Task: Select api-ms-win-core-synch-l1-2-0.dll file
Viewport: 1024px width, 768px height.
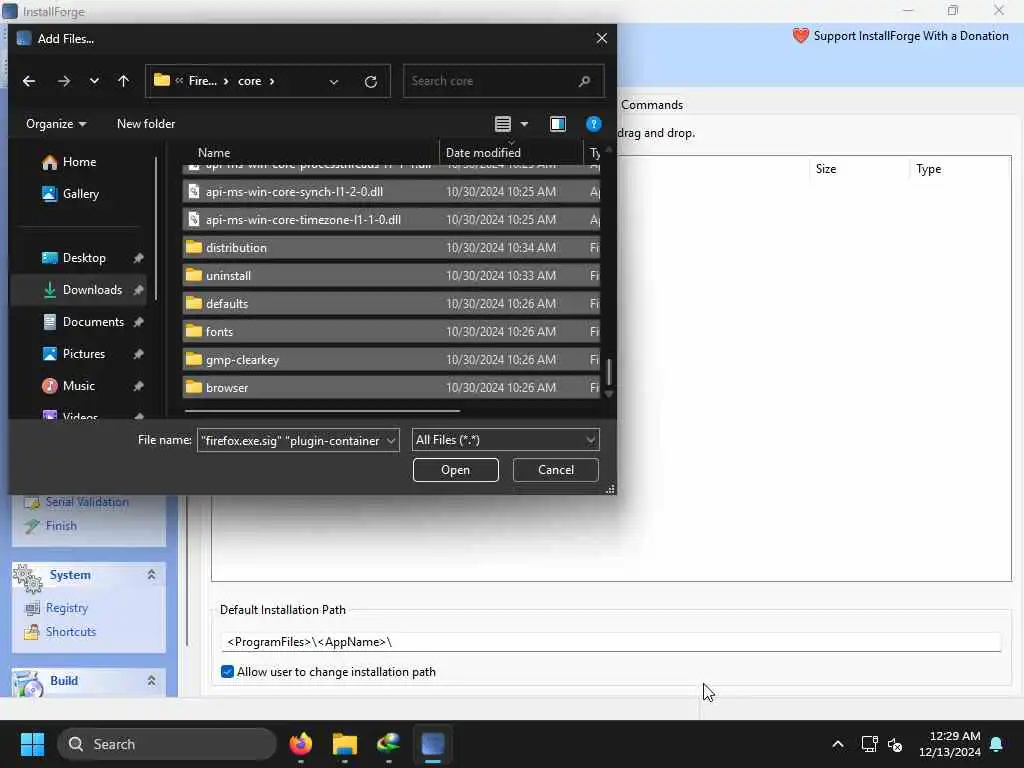Action: pos(391,191)
